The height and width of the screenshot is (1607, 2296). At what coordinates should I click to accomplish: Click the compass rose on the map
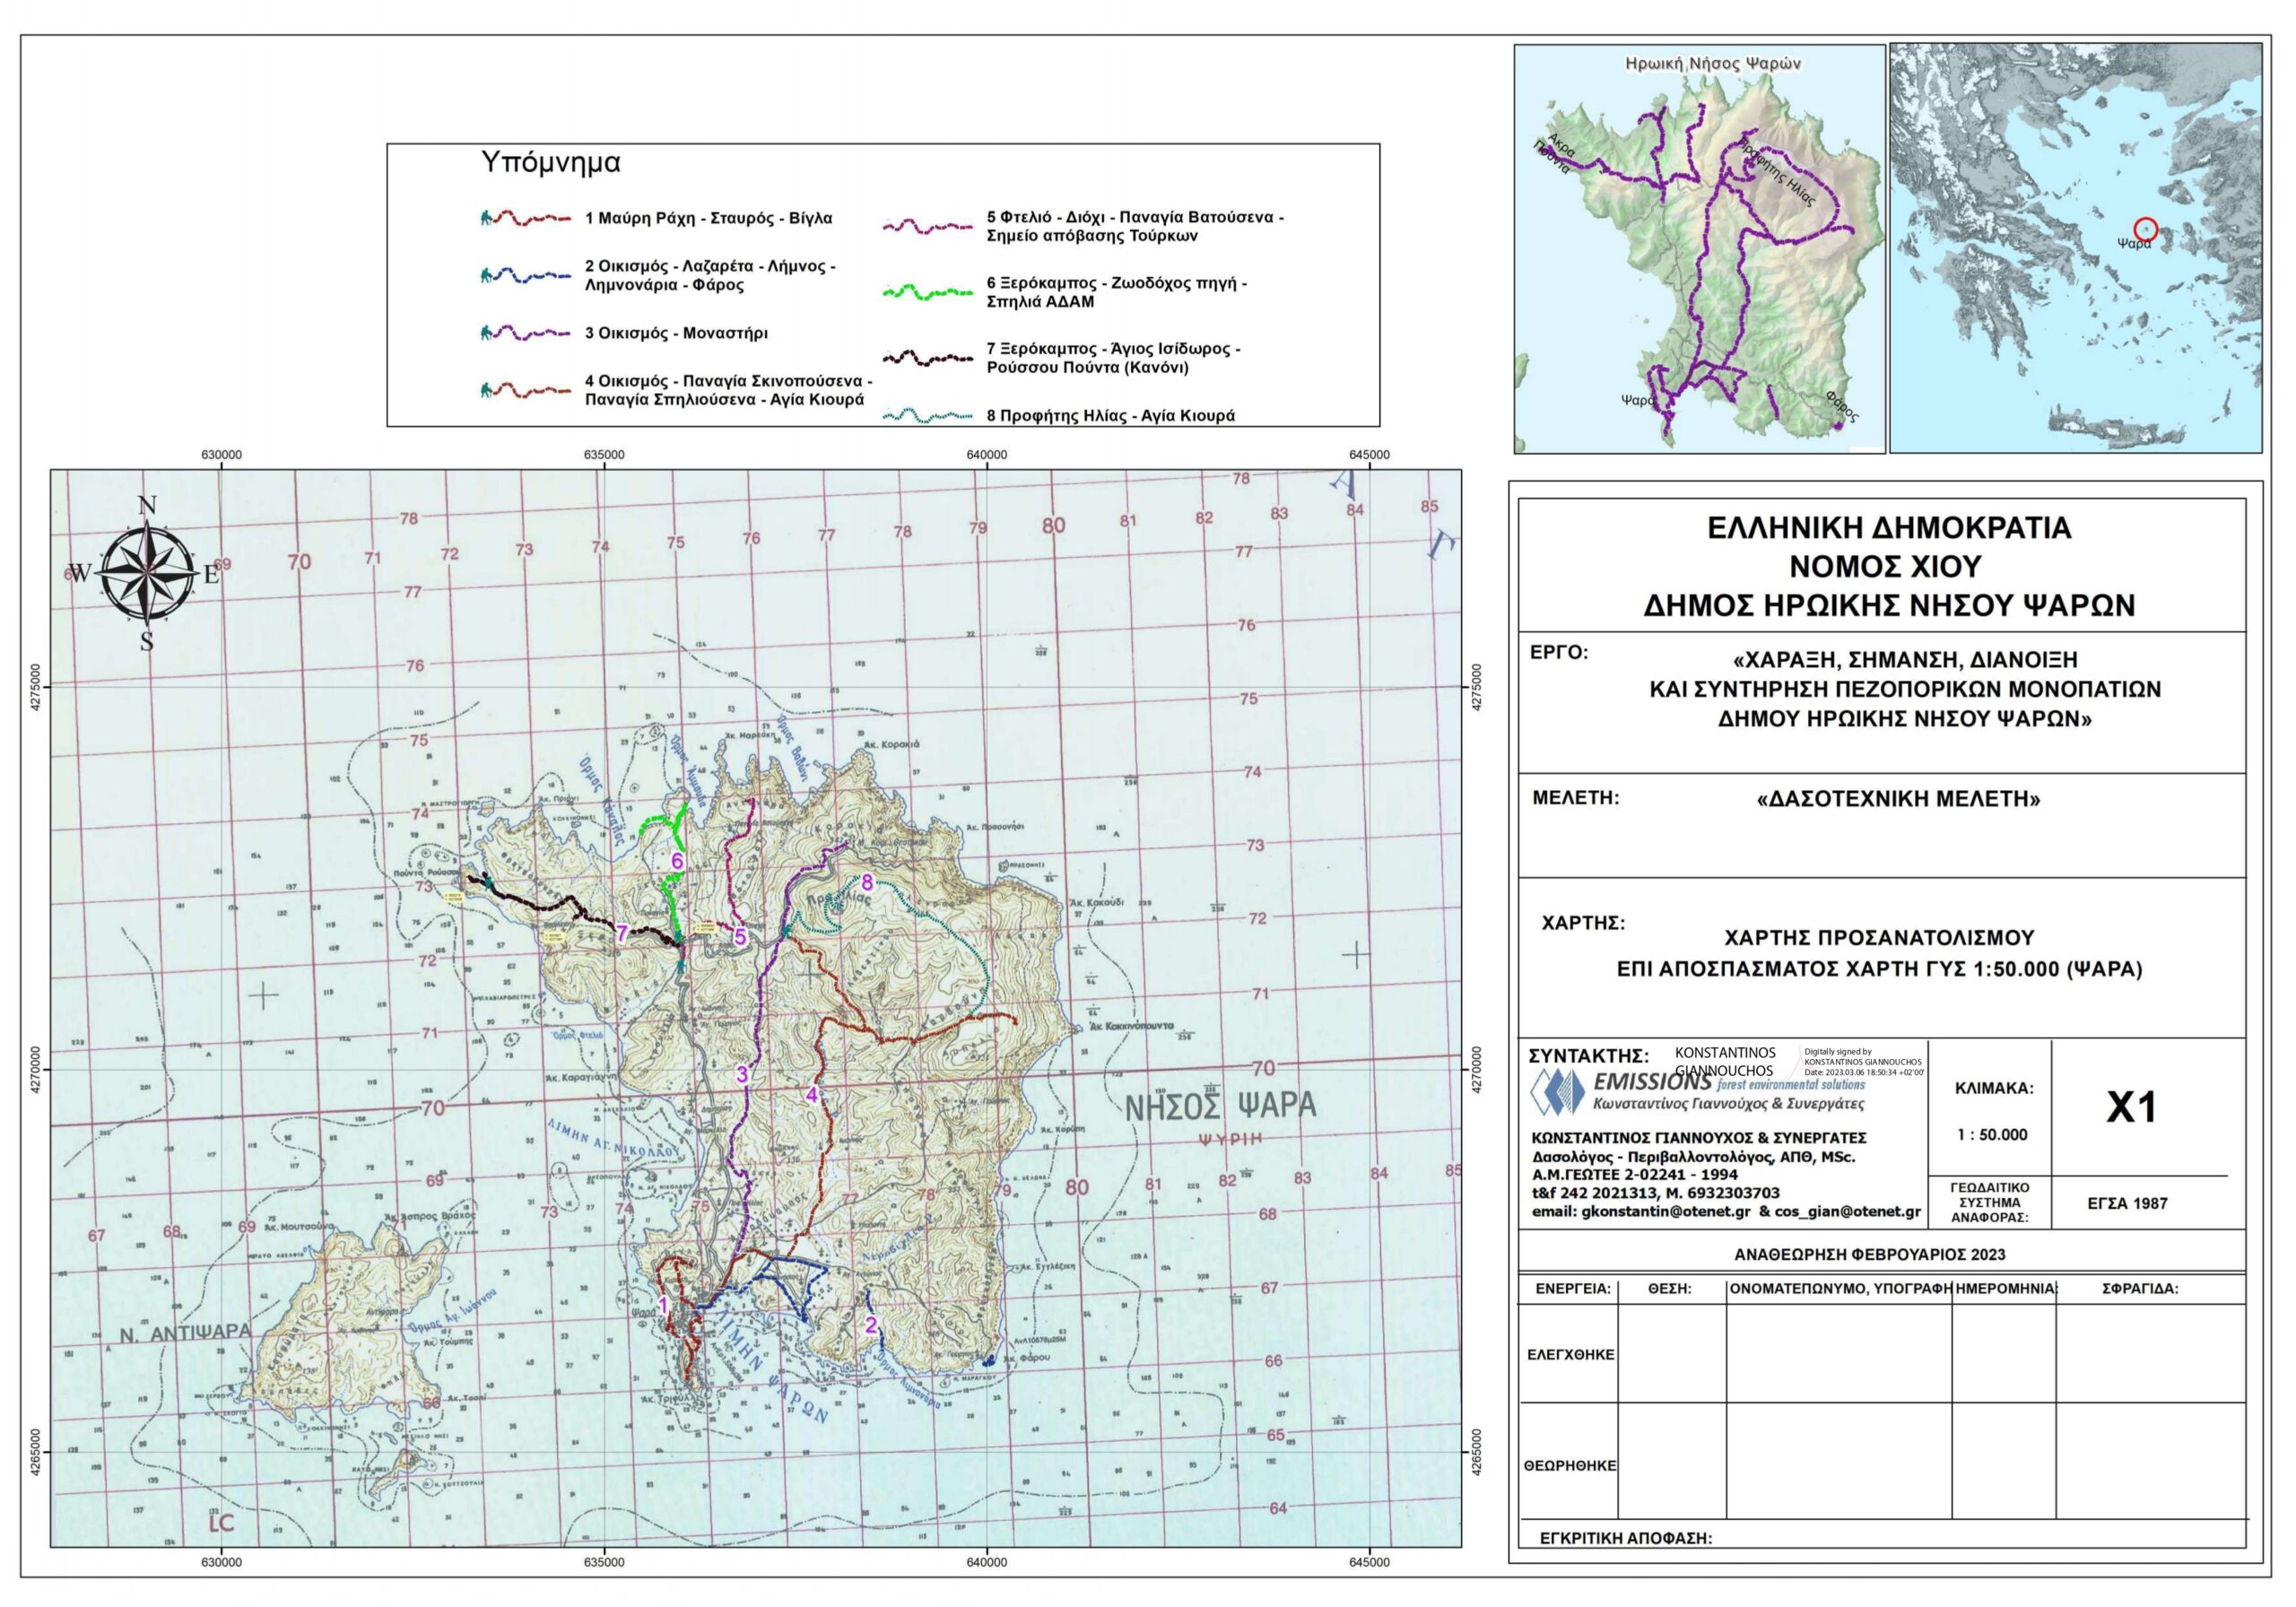(x=147, y=573)
